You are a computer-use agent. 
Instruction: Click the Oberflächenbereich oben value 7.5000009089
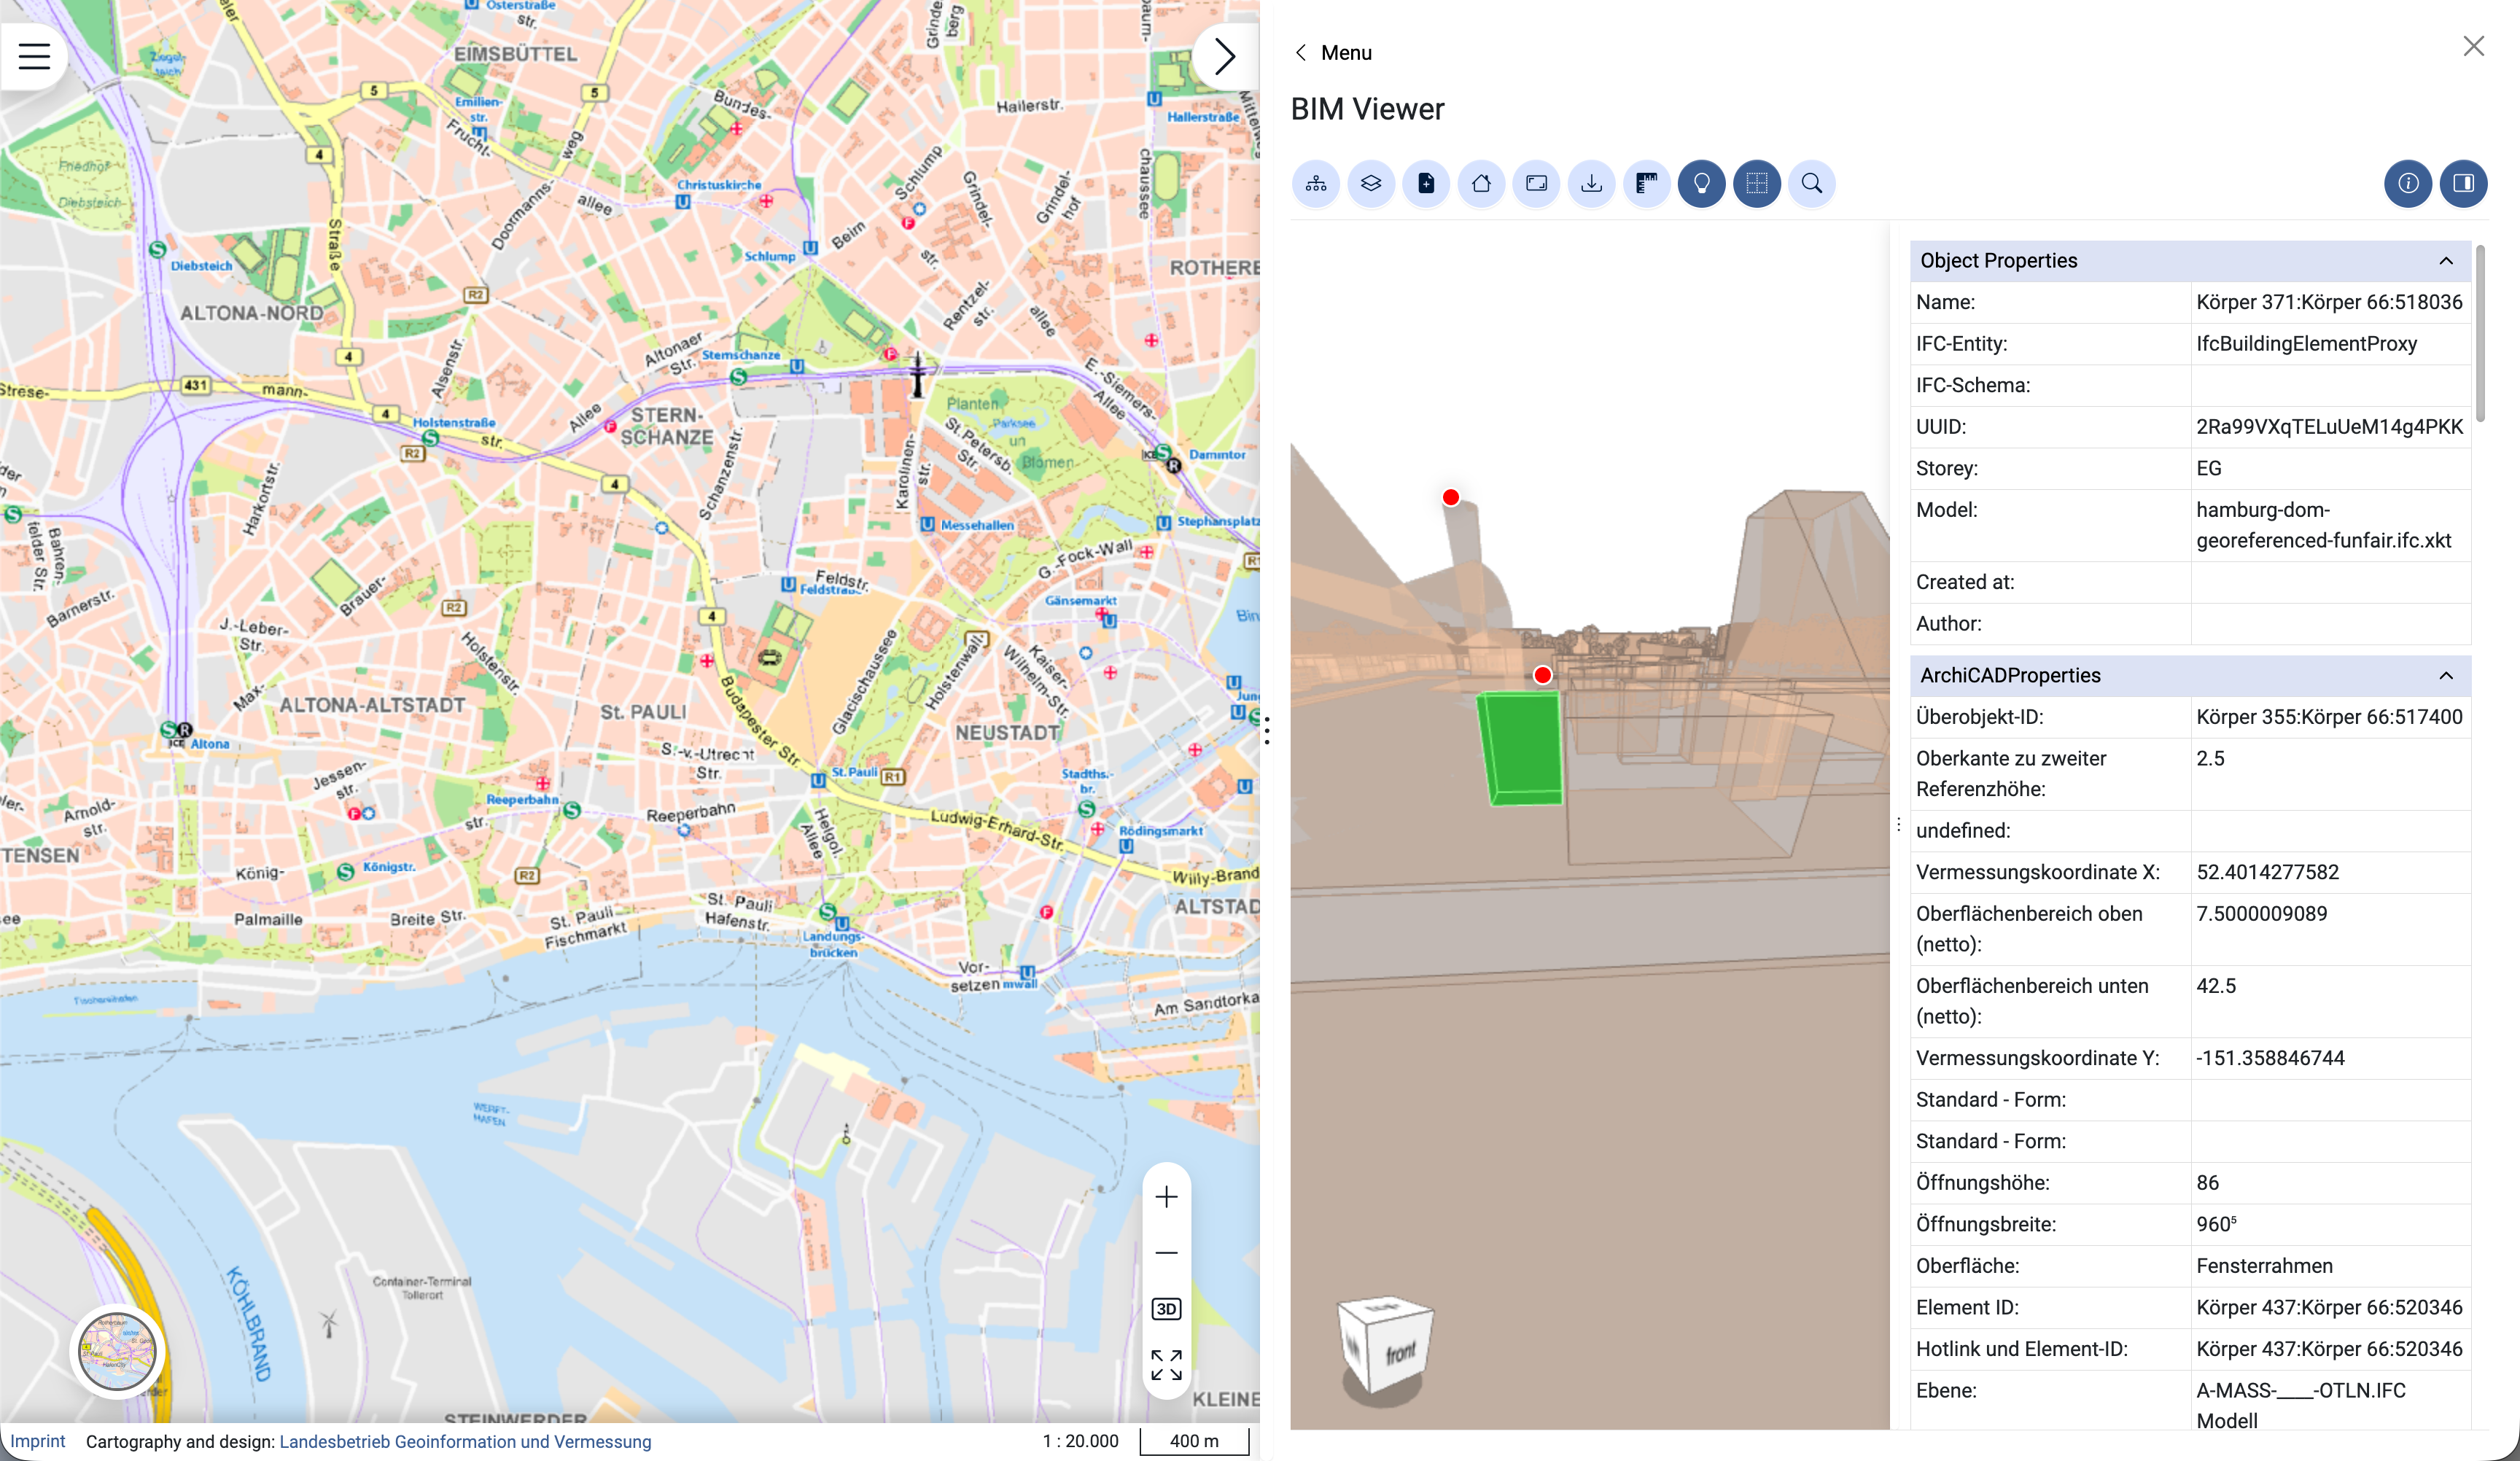click(2261, 914)
